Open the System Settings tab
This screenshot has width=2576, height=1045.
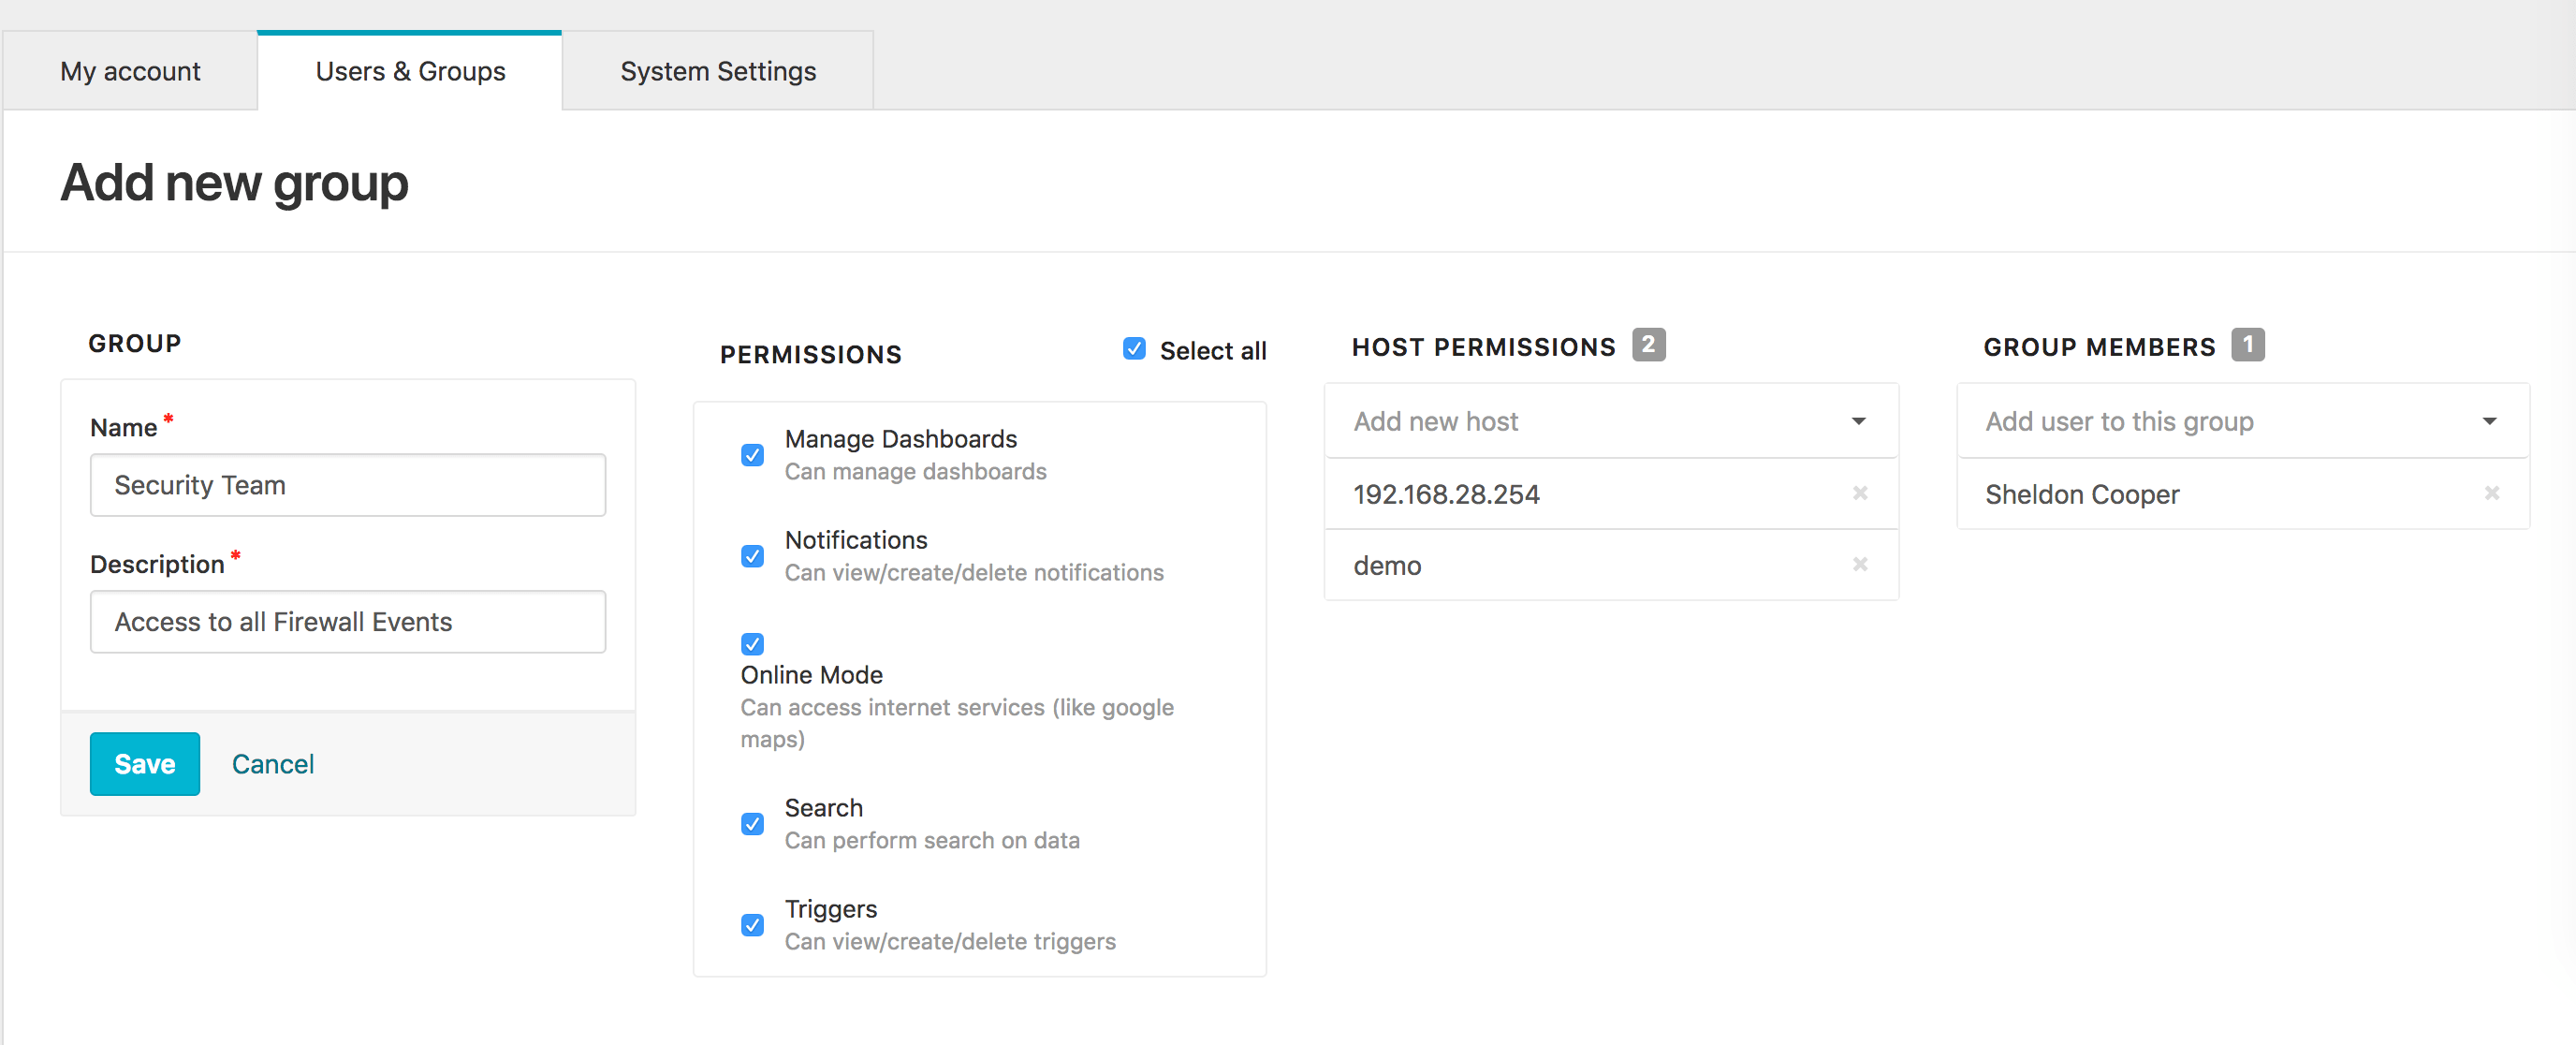(x=717, y=71)
